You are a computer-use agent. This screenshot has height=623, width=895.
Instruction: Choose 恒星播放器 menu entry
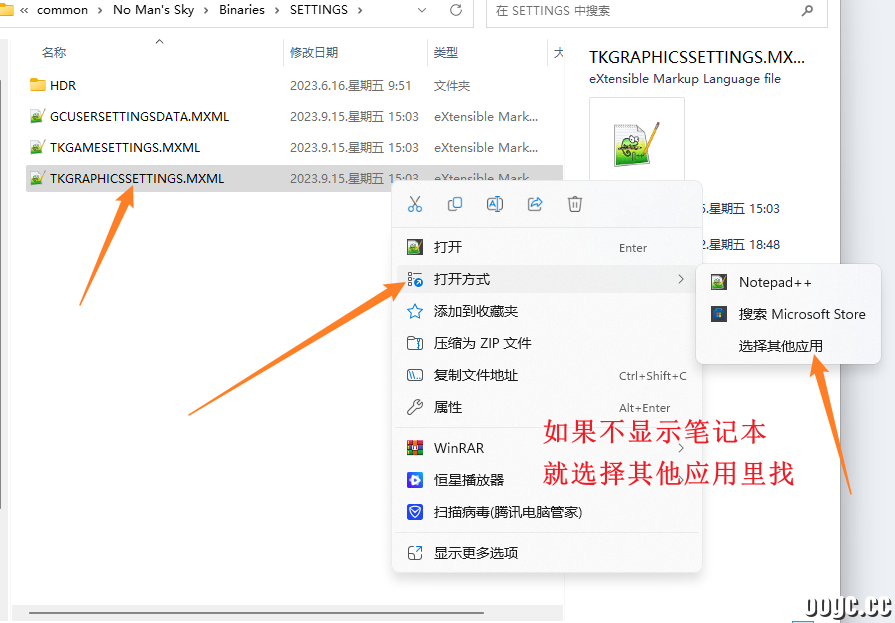[x=547, y=480]
